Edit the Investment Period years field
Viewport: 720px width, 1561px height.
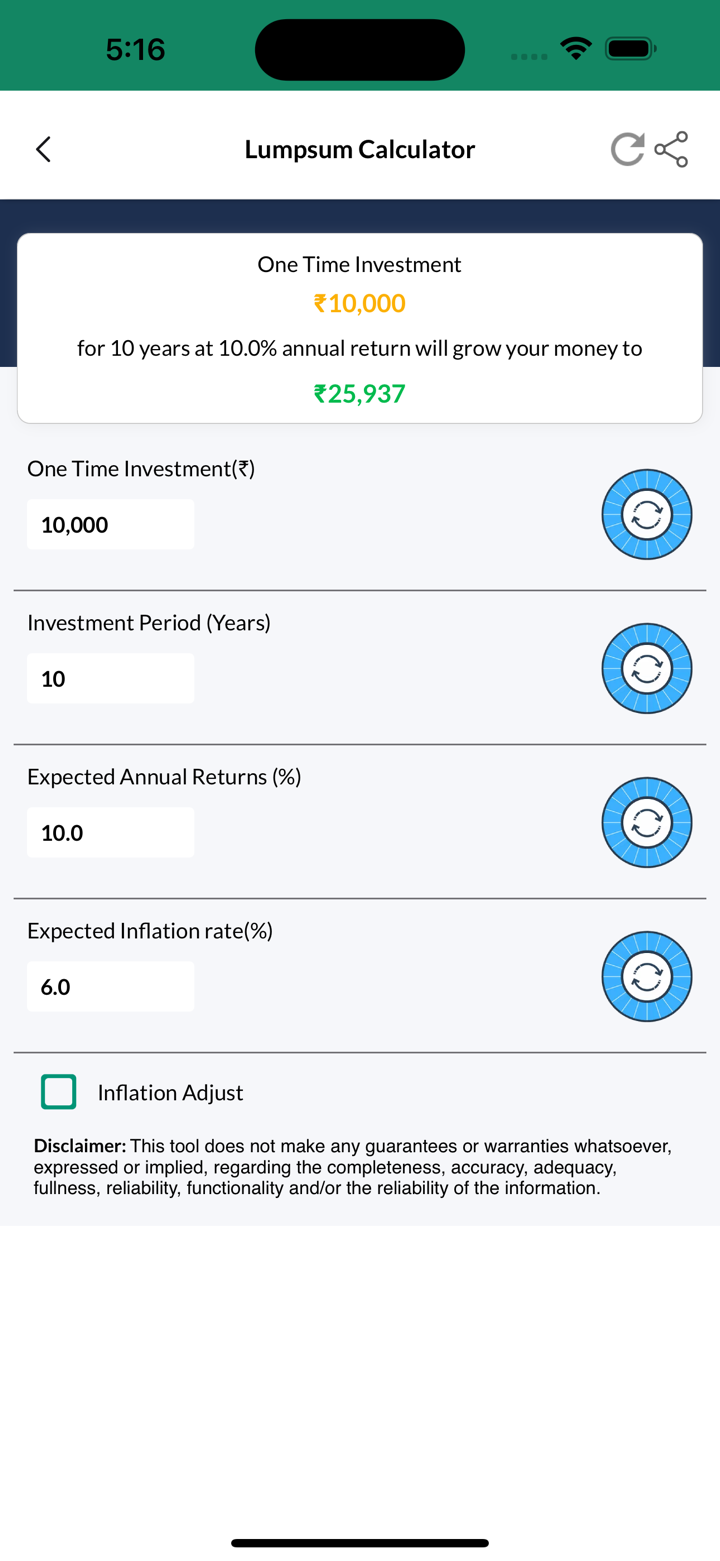pos(111,679)
